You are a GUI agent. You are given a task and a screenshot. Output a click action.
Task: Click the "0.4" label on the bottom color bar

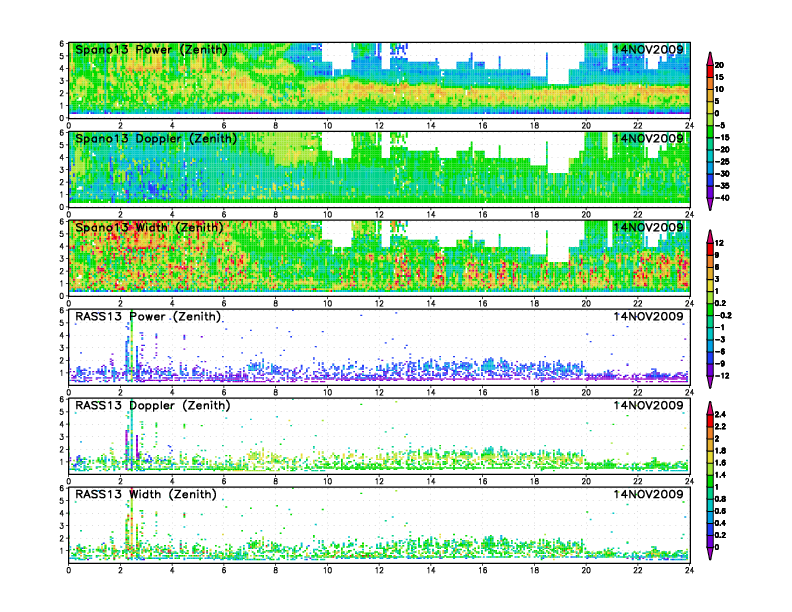[x=720, y=523]
